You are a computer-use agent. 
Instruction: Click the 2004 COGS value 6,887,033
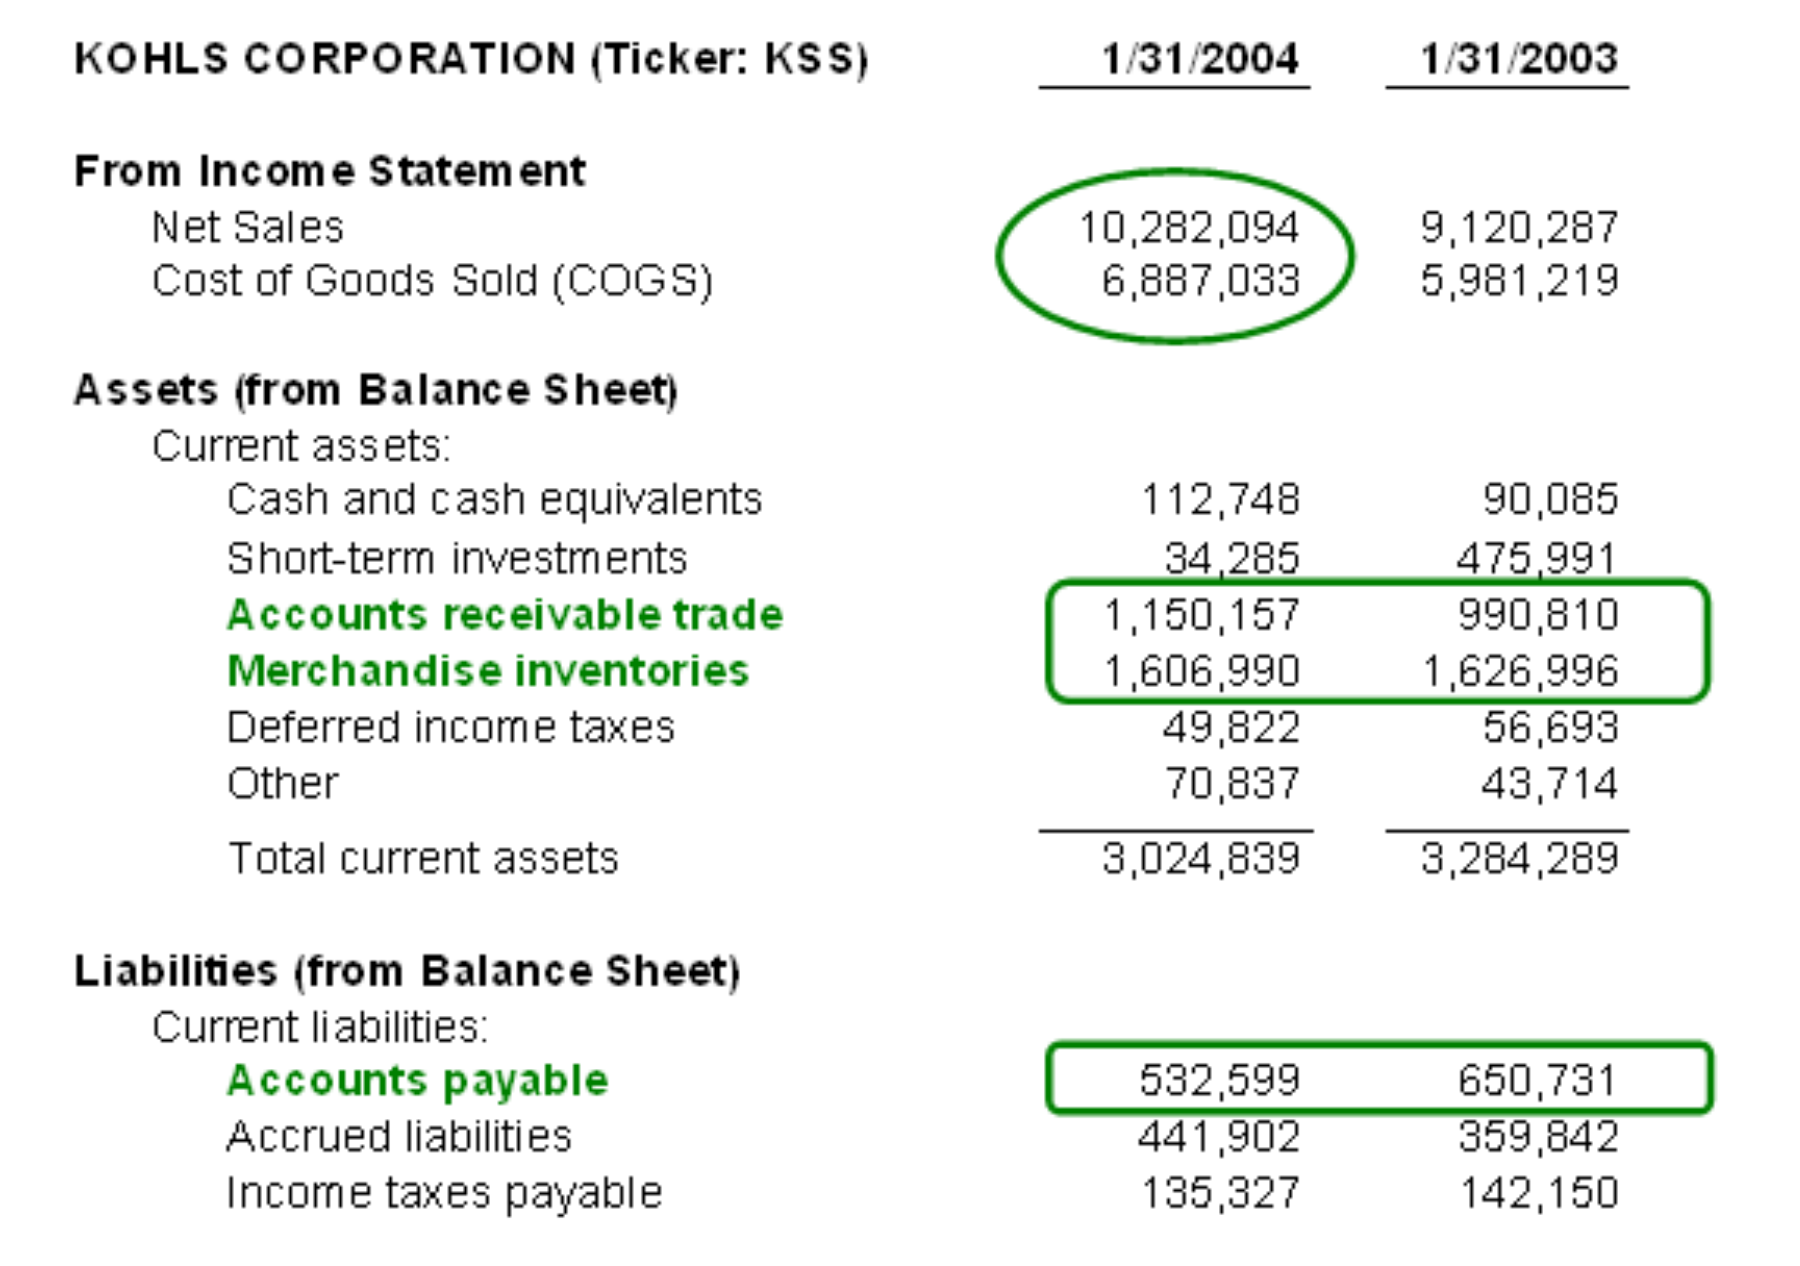click(1200, 281)
